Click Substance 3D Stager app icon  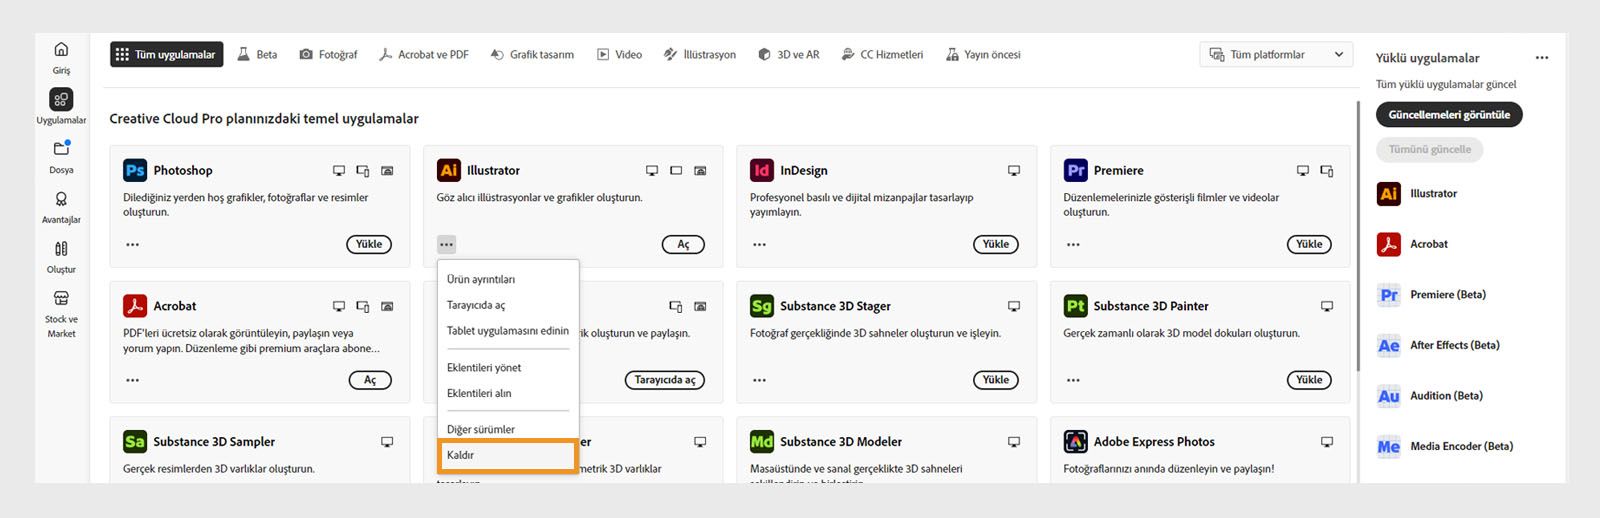click(x=762, y=306)
